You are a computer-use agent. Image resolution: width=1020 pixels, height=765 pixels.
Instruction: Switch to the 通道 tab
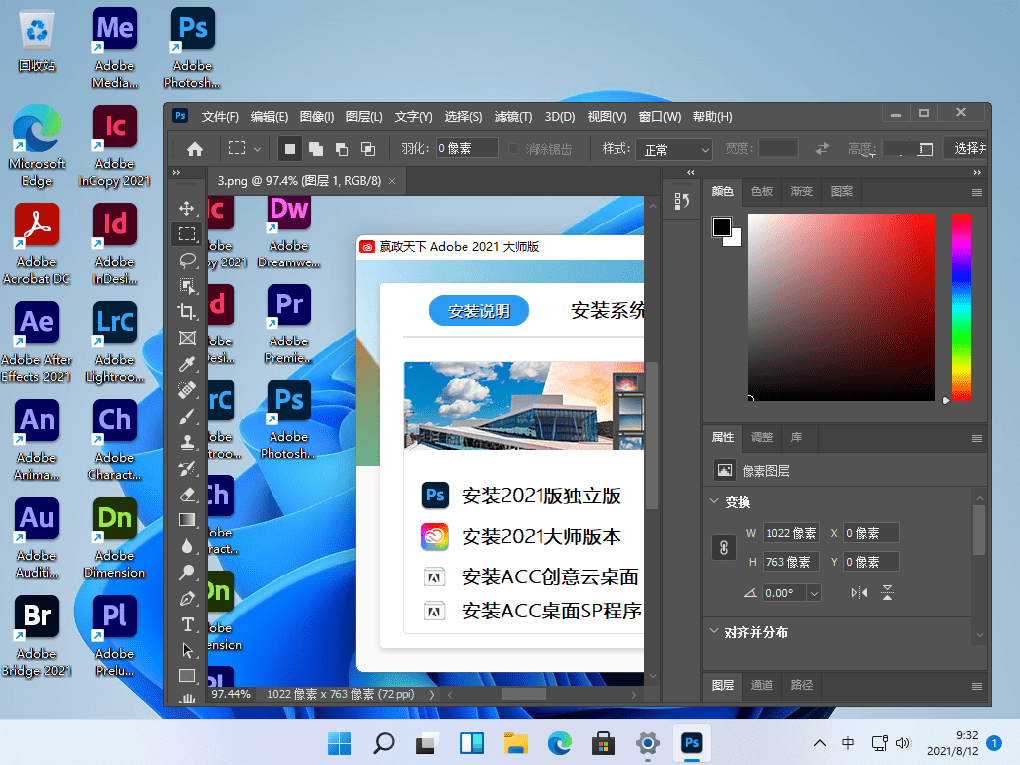pos(762,685)
